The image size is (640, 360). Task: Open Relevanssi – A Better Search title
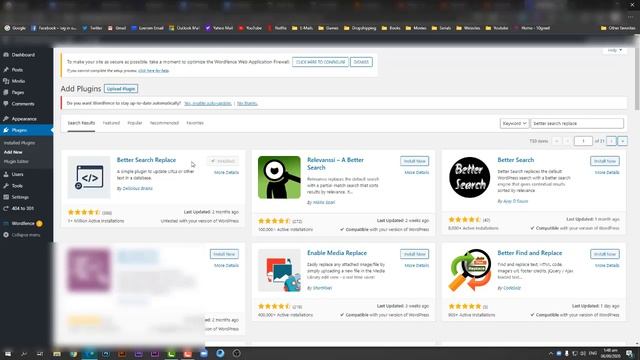pos(335,164)
